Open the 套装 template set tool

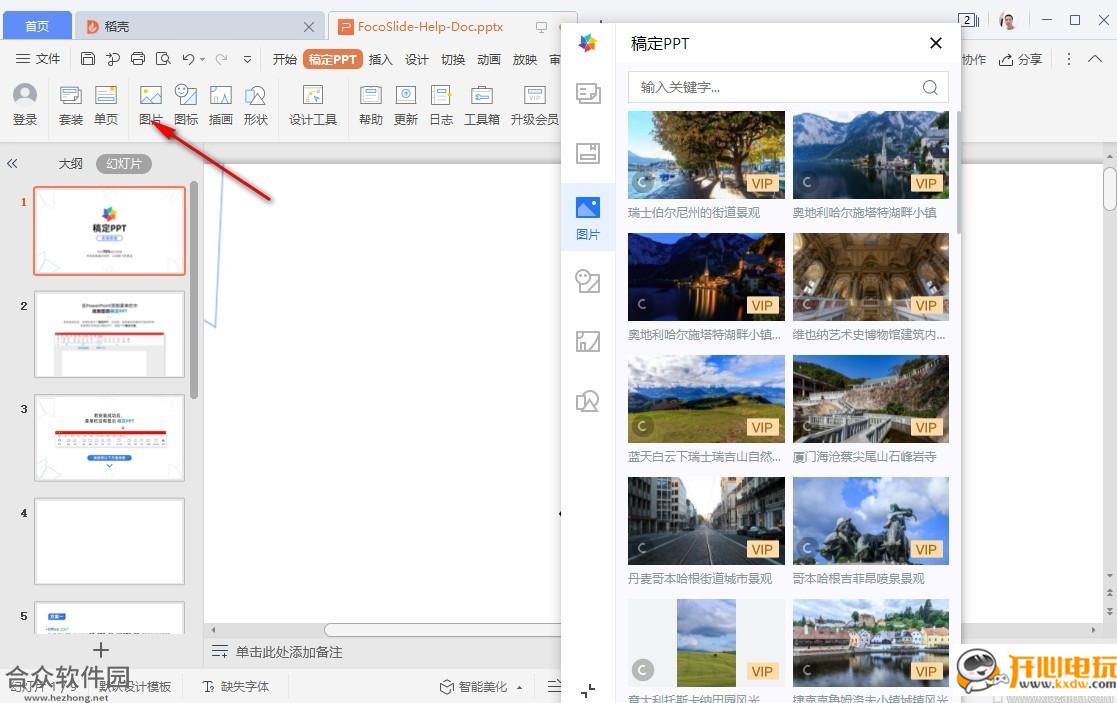coord(71,105)
